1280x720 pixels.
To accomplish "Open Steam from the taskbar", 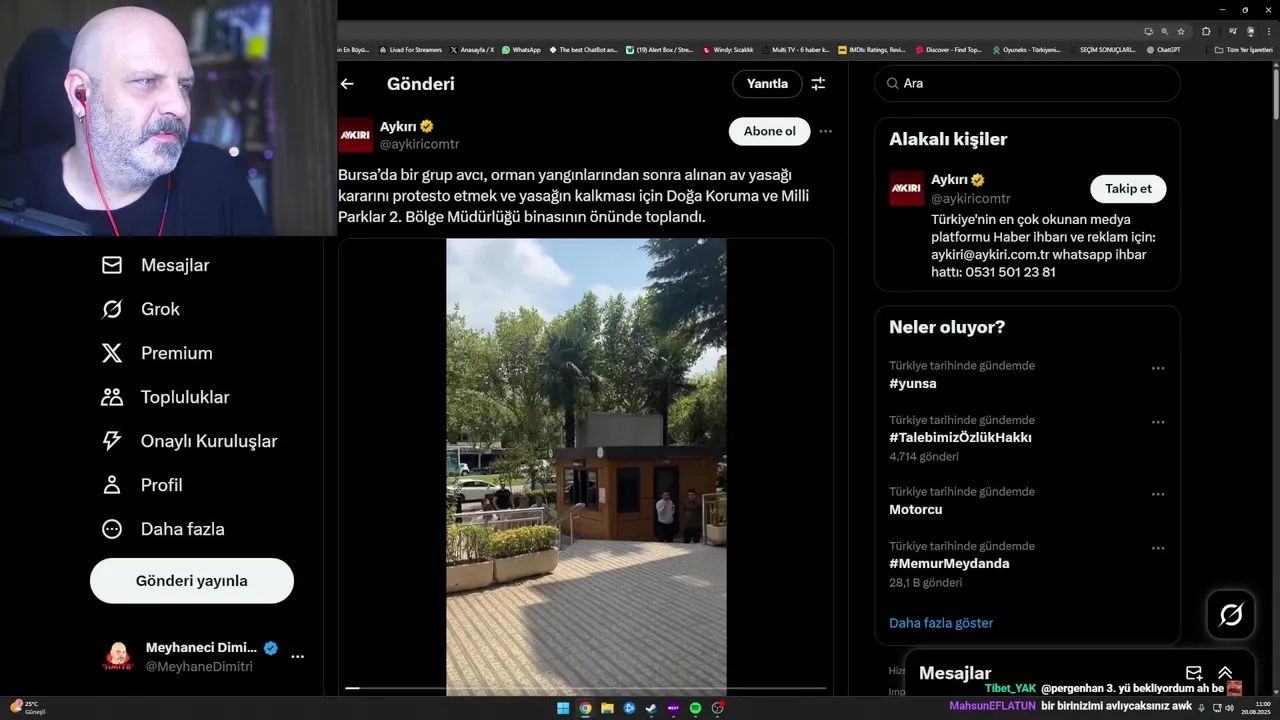I will point(651,708).
